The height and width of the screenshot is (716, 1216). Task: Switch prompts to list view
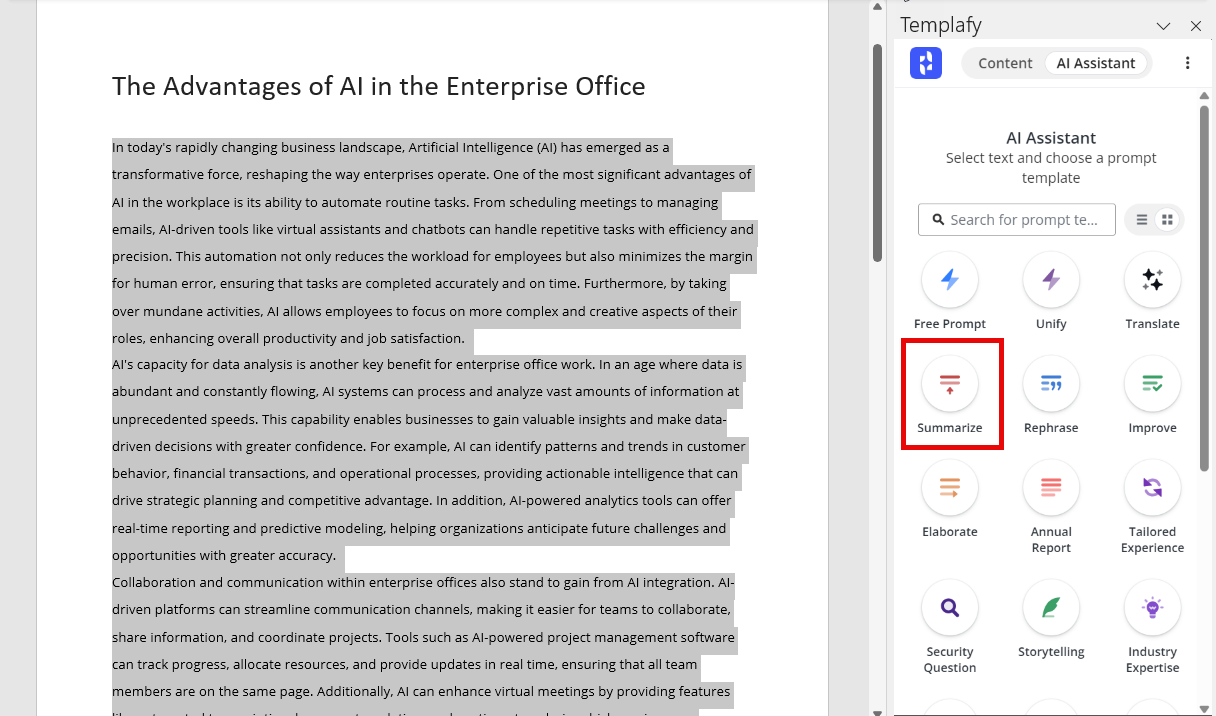coord(1142,220)
